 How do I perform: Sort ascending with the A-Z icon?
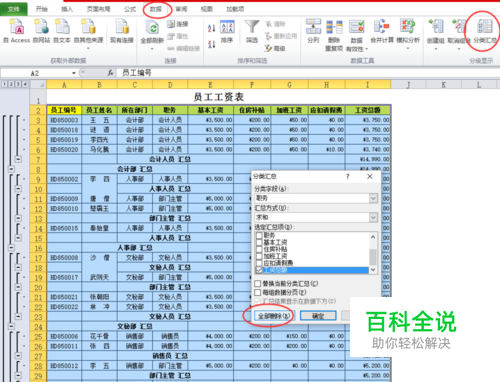click(211, 28)
